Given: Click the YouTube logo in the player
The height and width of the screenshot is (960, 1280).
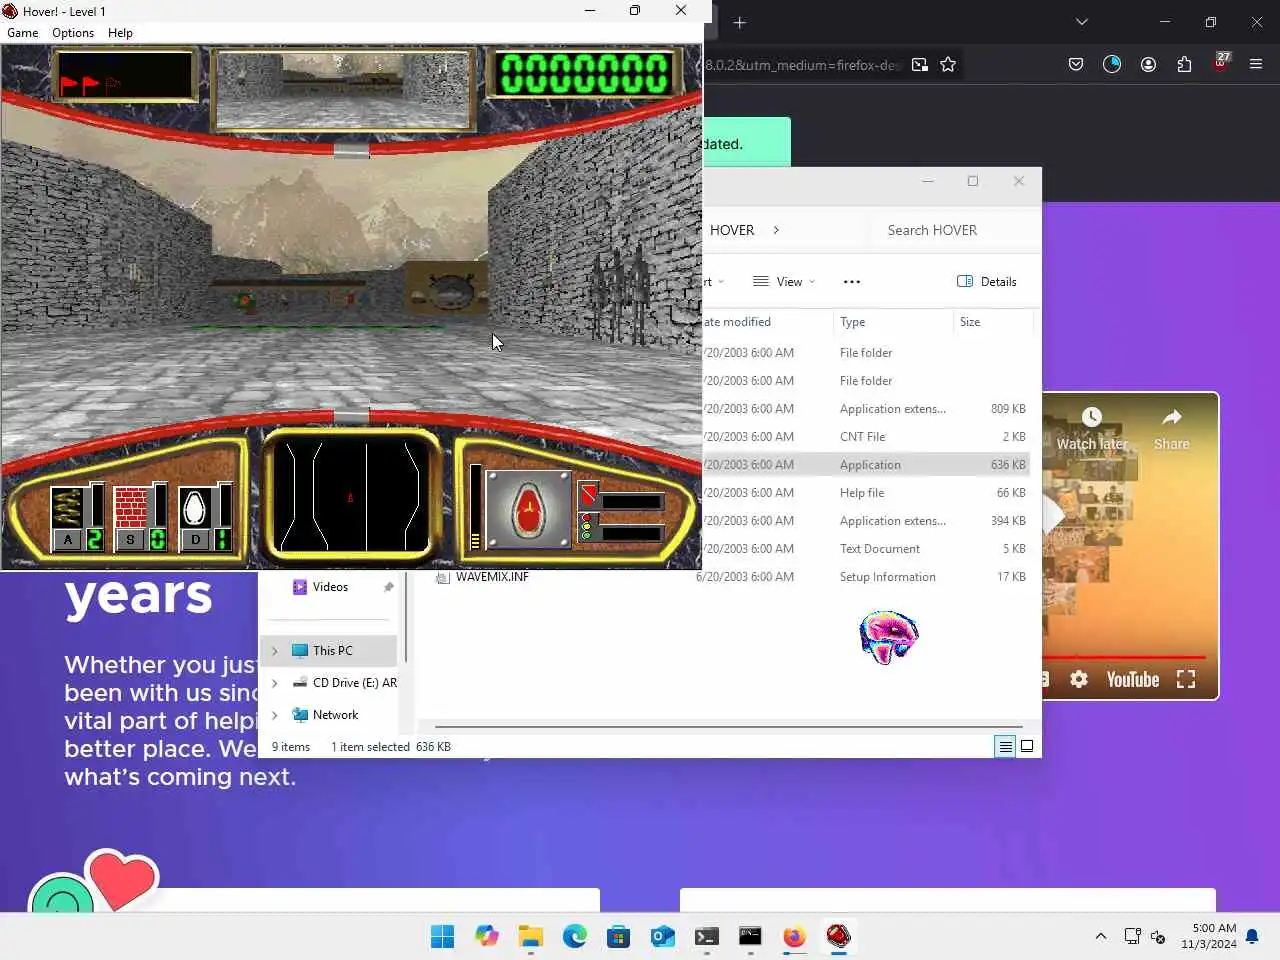Looking at the screenshot, I should coord(1132,680).
